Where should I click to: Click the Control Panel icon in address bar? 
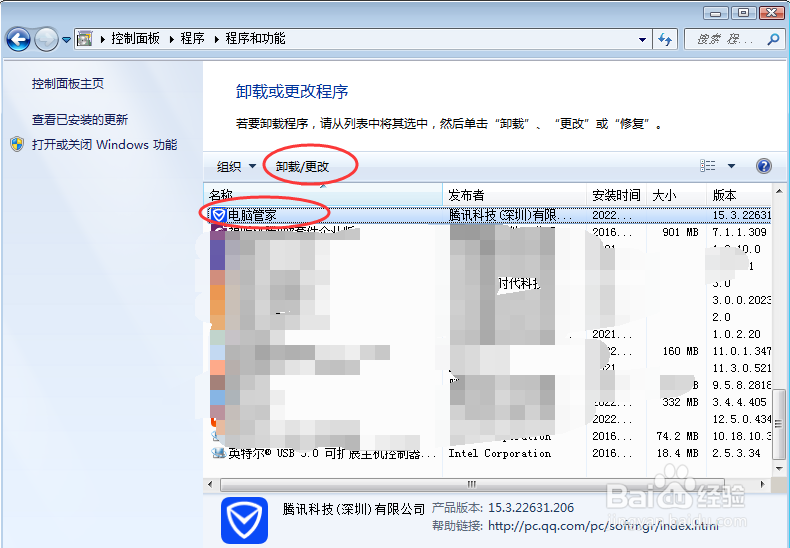click(84, 39)
